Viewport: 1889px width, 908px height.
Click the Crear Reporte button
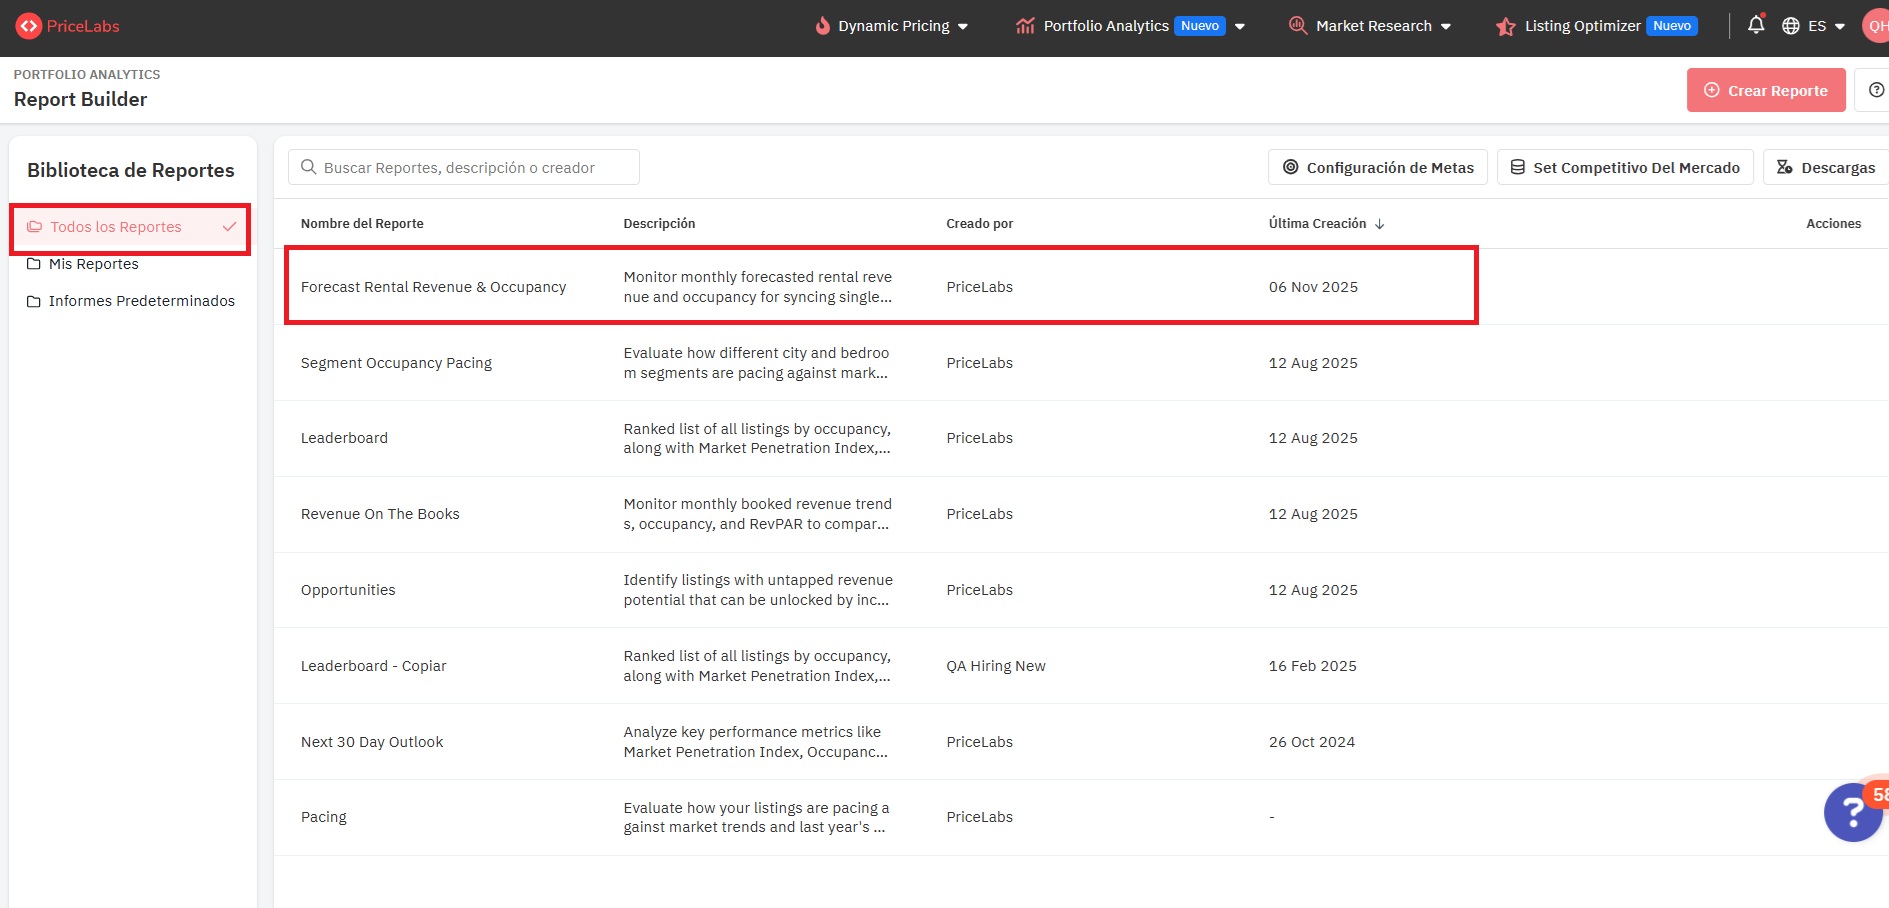(1765, 90)
